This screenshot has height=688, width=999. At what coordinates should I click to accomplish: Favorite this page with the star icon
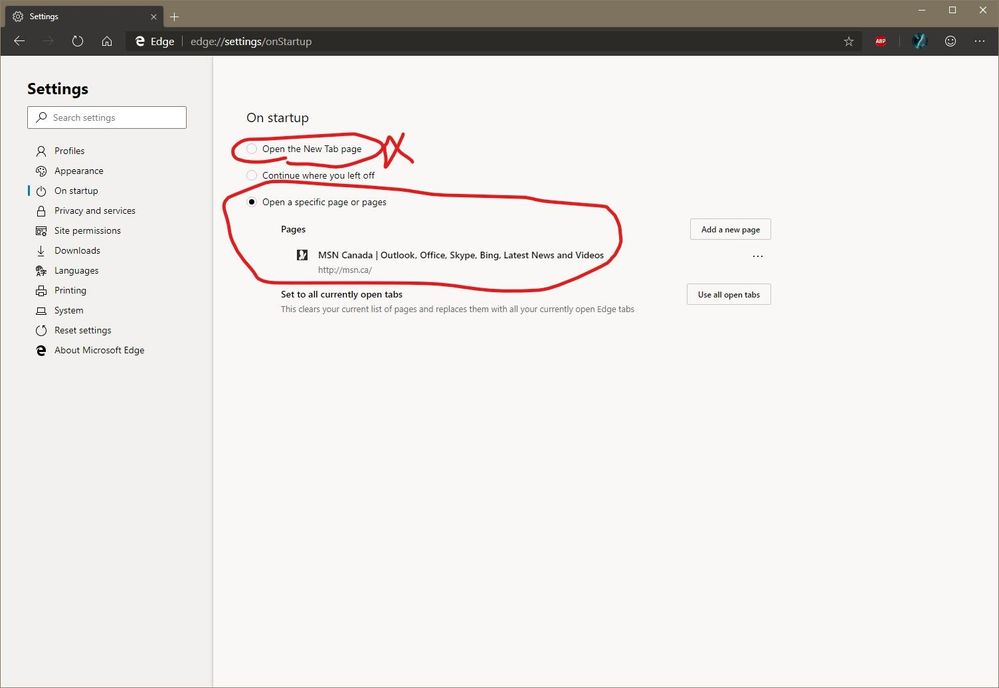pyautogui.click(x=849, y=41)
